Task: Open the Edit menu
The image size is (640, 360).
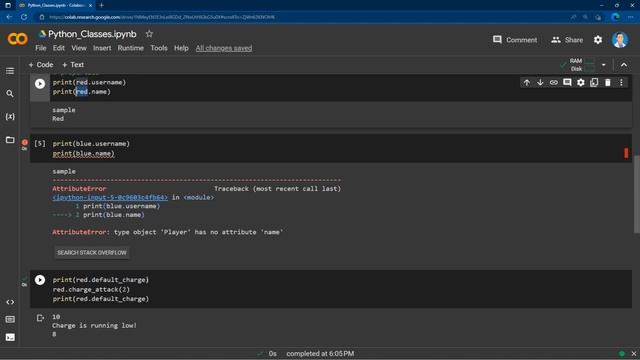Action: 58,48
